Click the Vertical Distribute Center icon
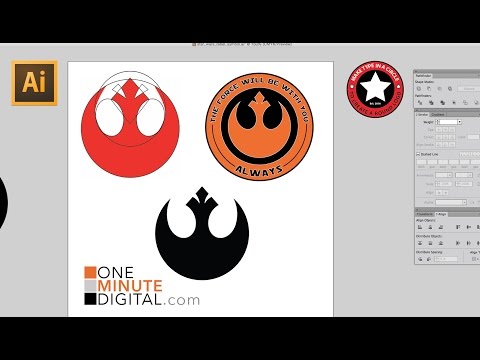This screenshot has width=480, height=360. [430, 243]
